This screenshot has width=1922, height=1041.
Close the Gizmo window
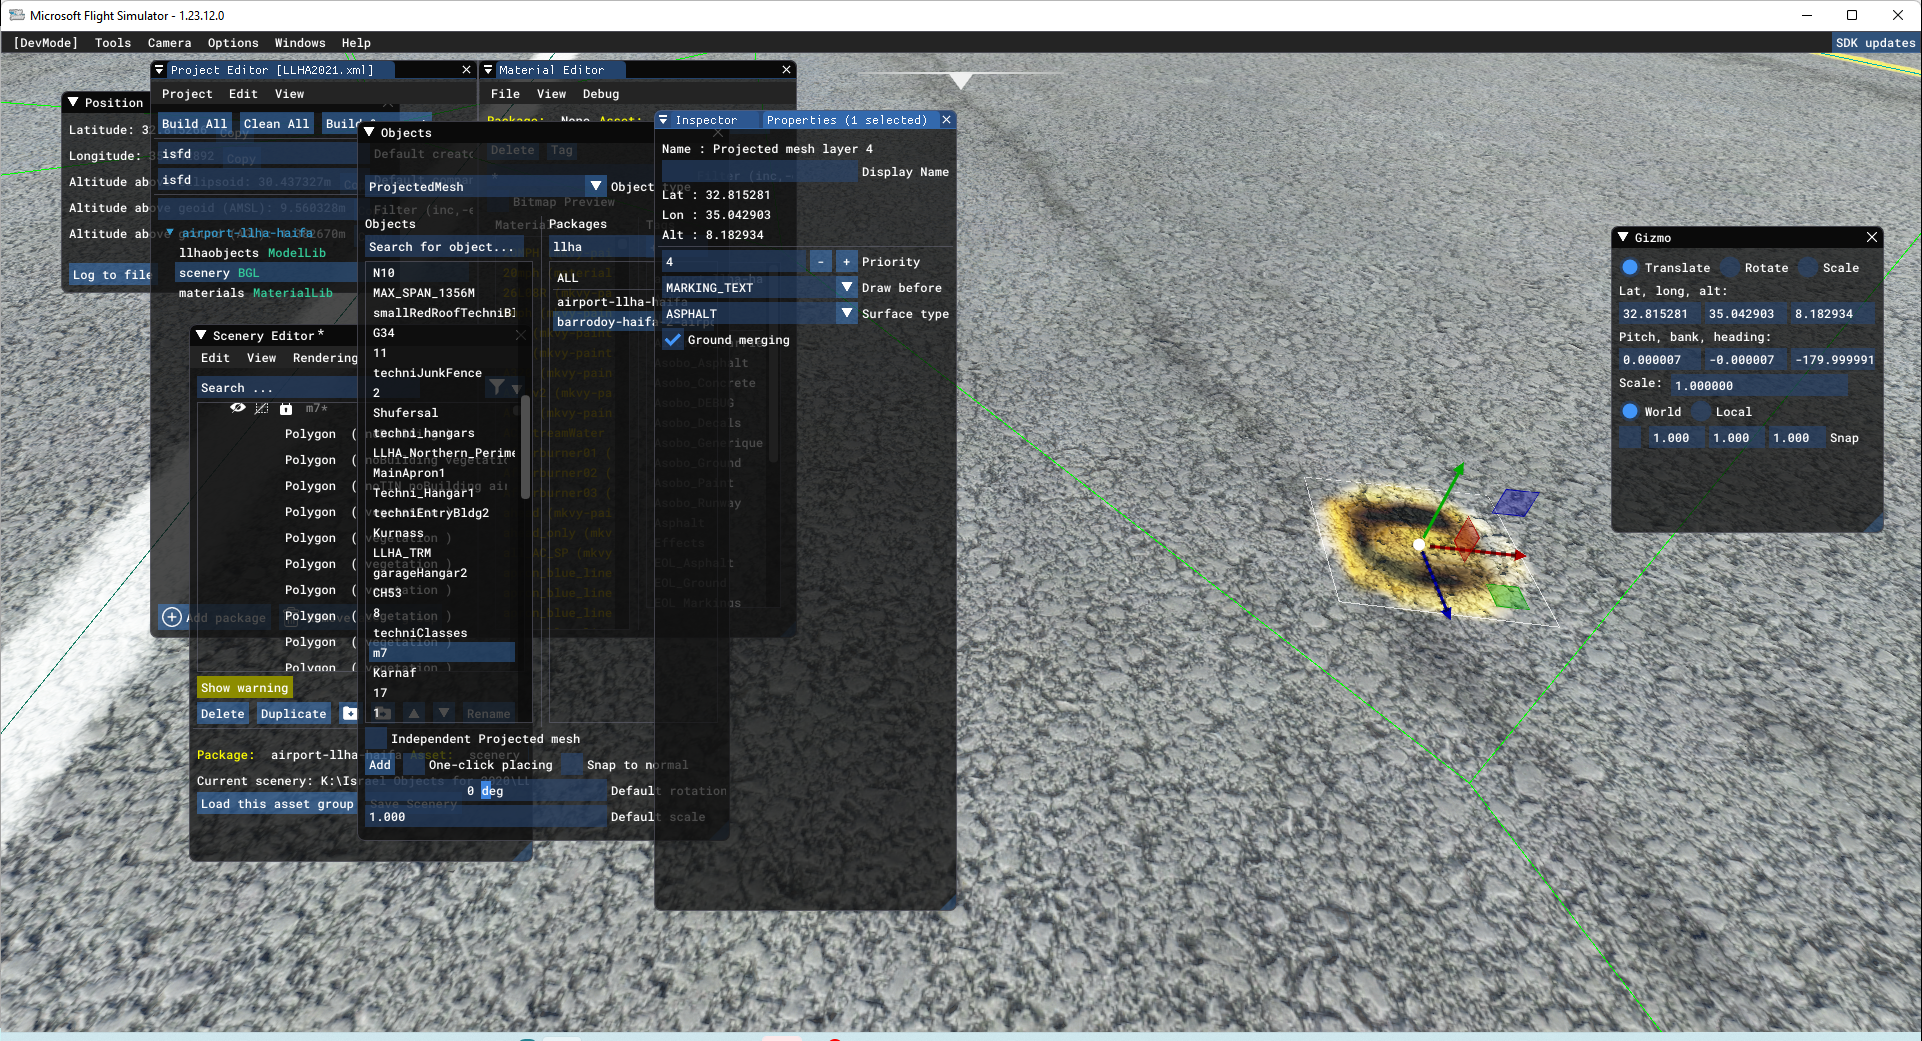1872,237
